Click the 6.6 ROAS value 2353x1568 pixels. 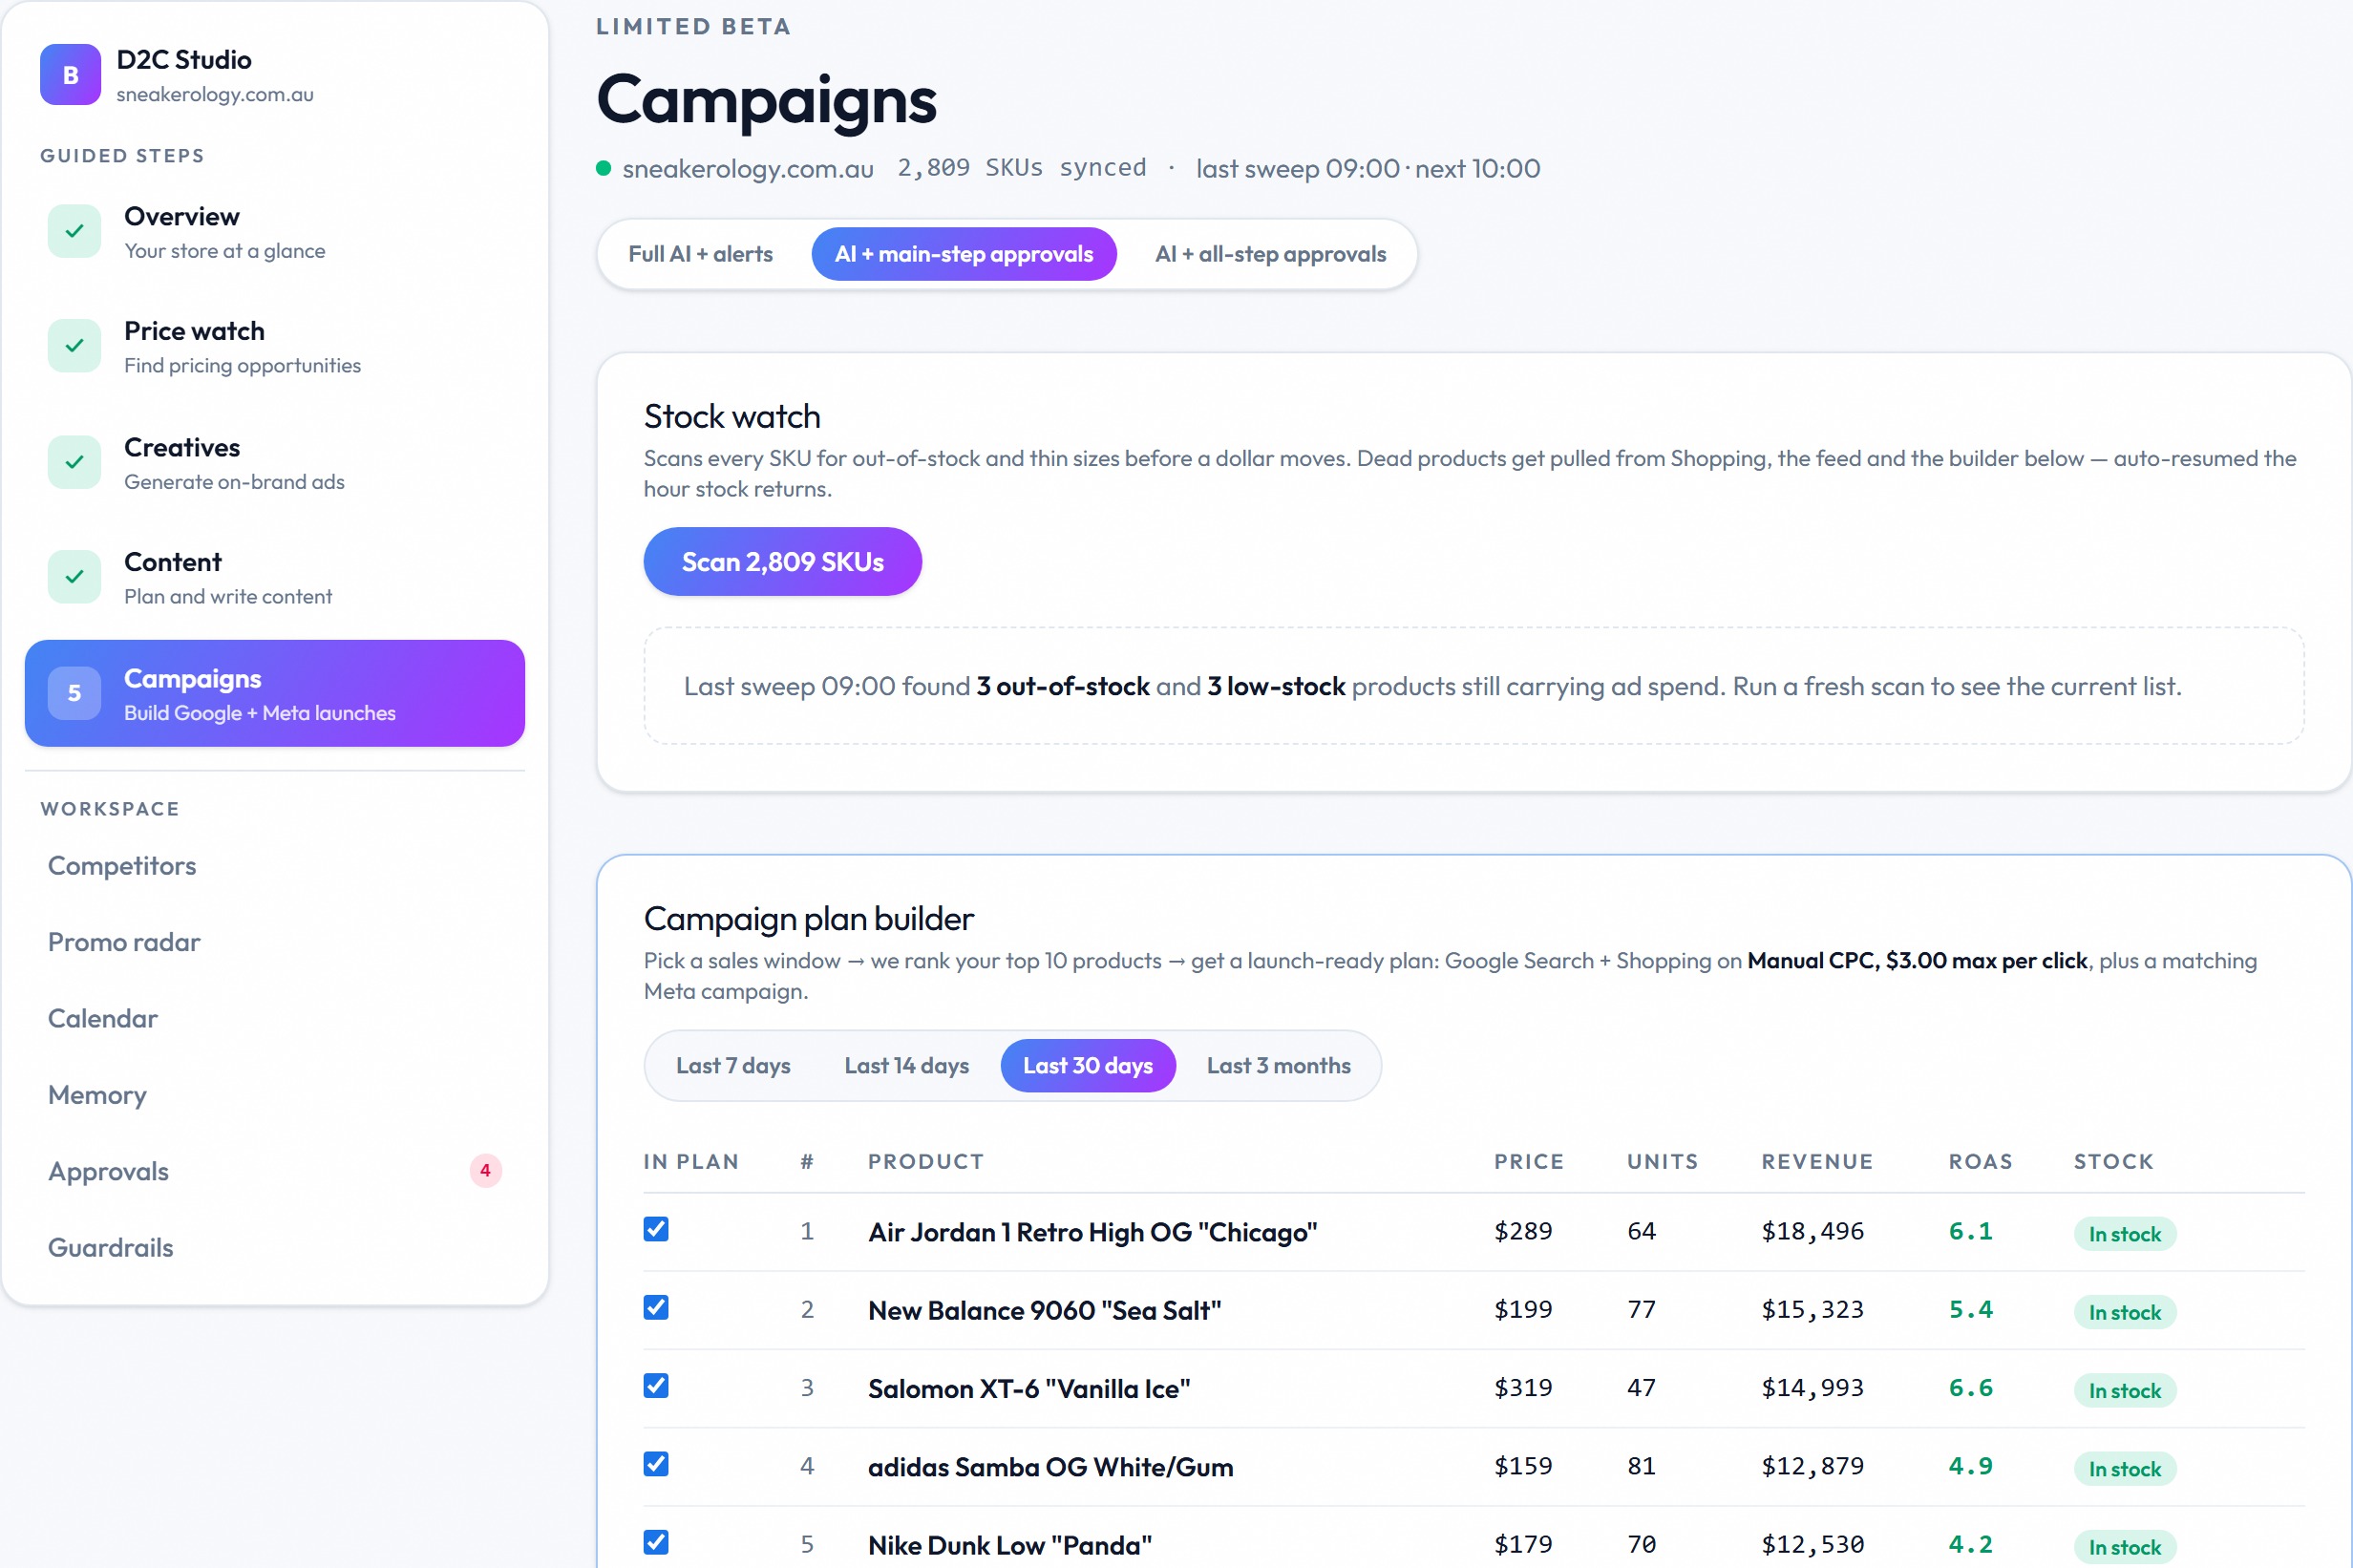point(1970,1388)
